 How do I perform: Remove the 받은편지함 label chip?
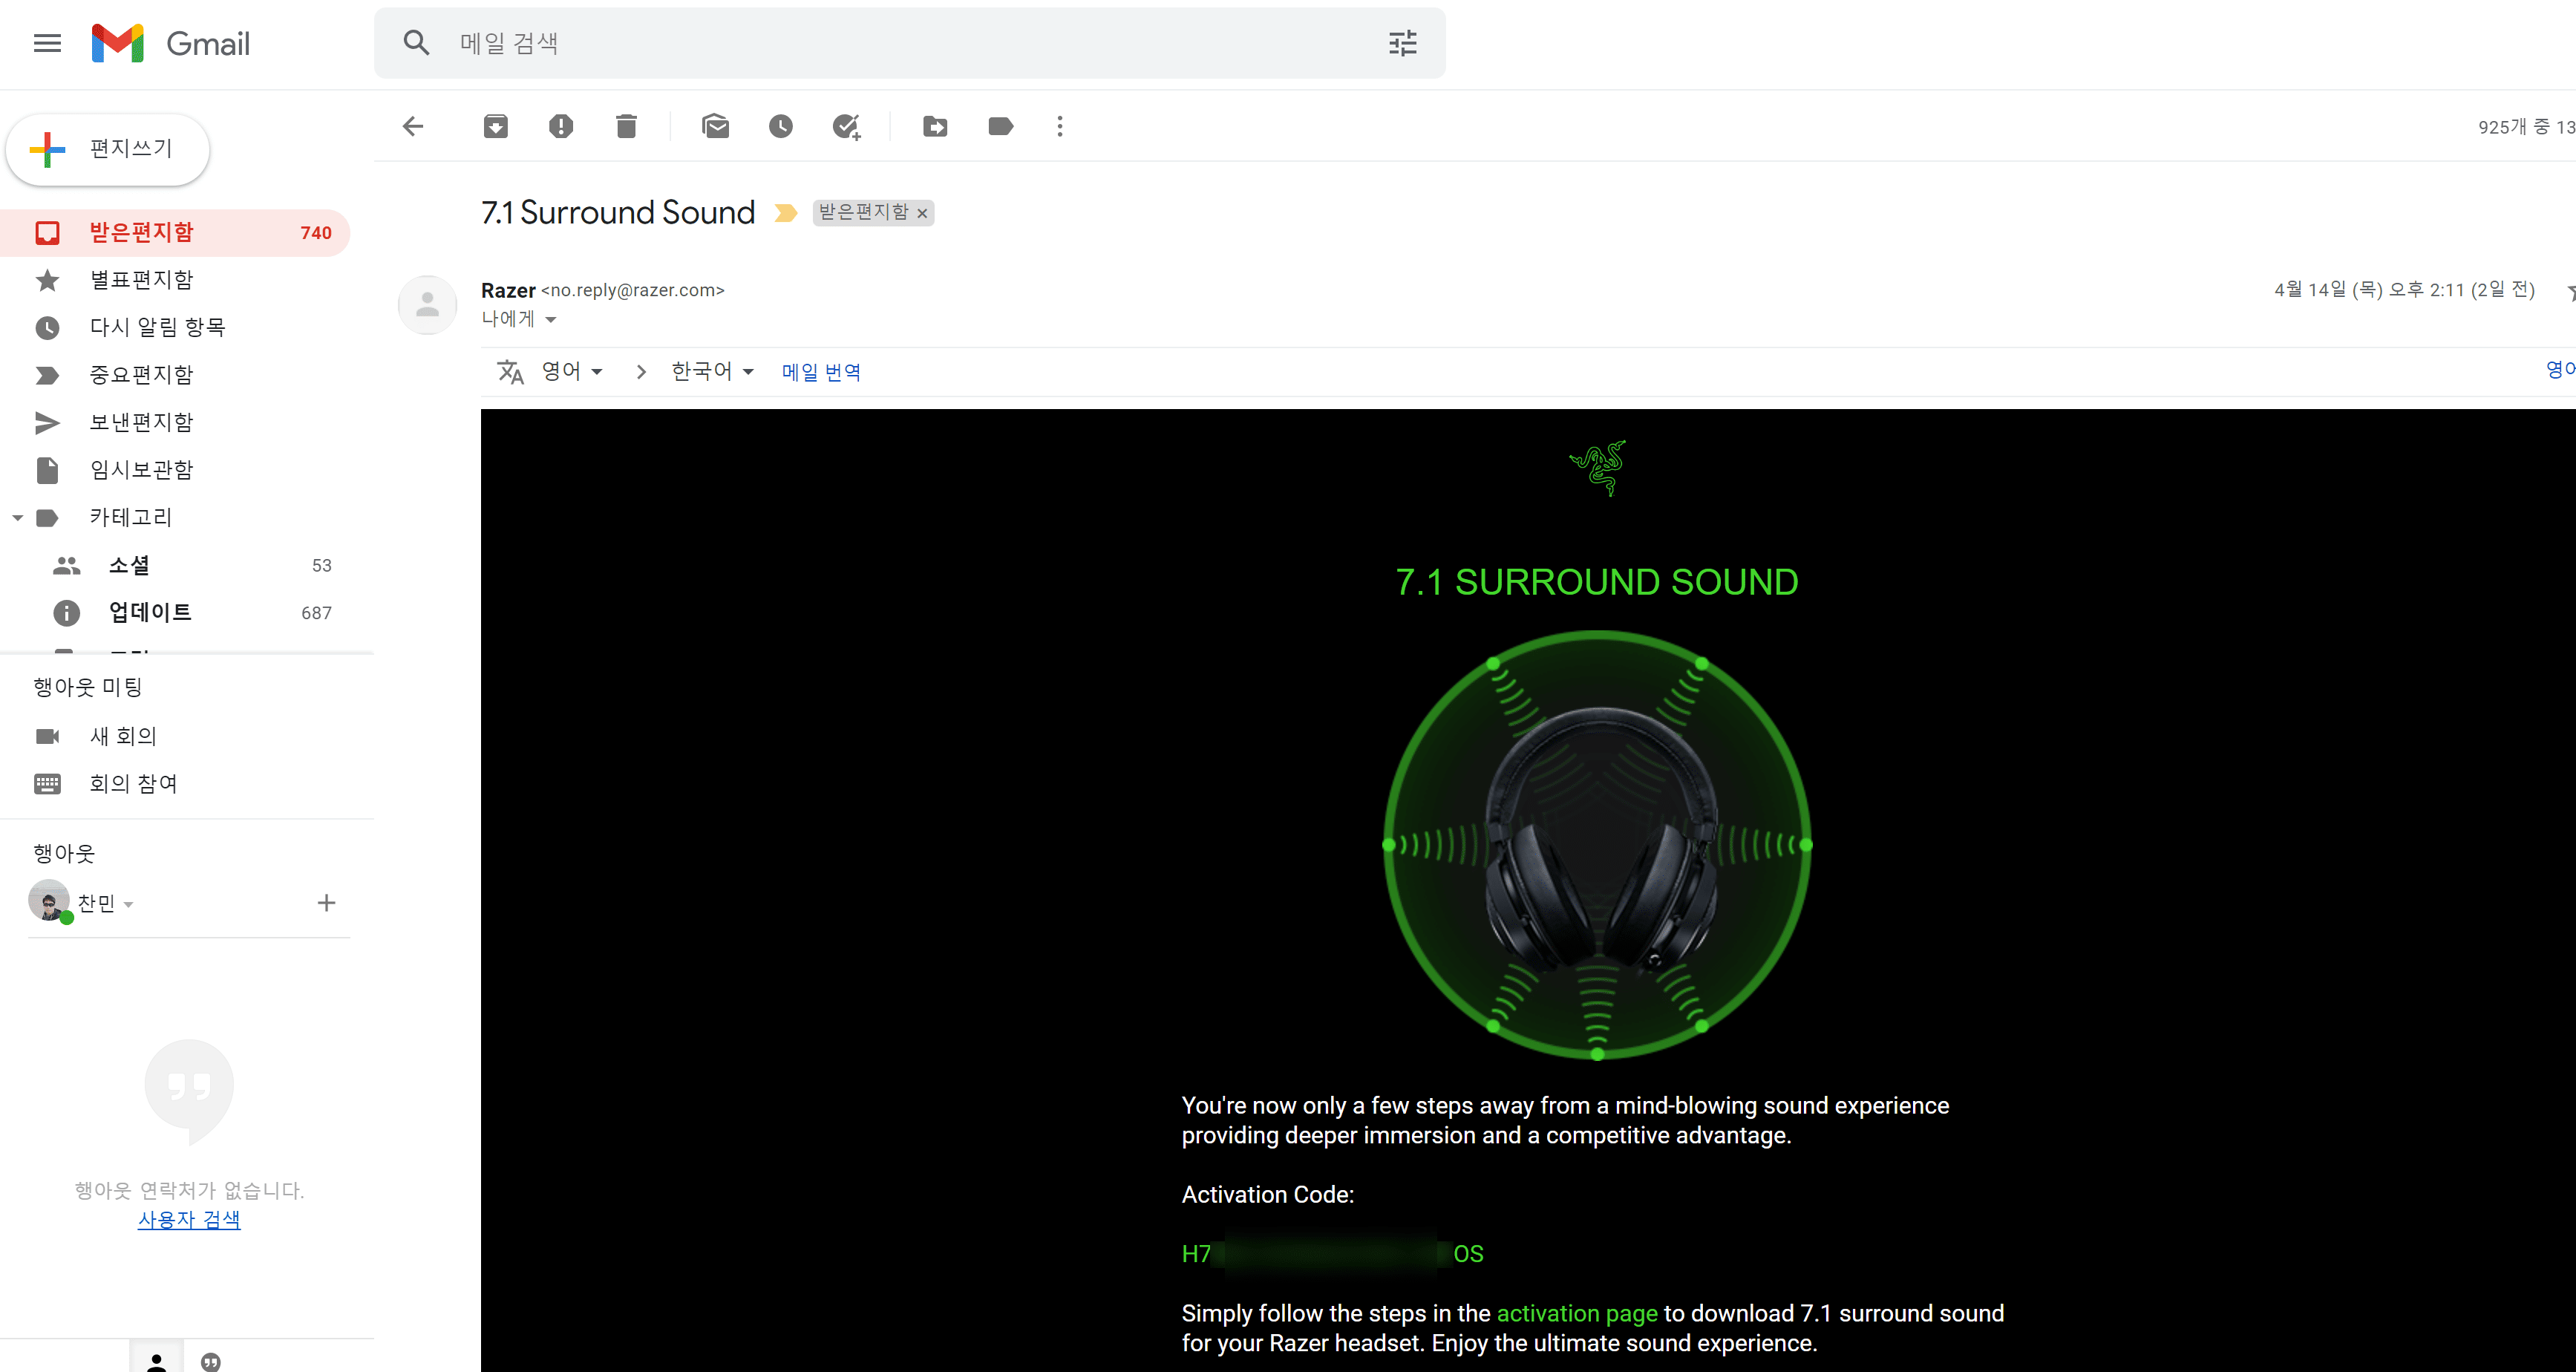pyautogui.click(x=922, y=213)
